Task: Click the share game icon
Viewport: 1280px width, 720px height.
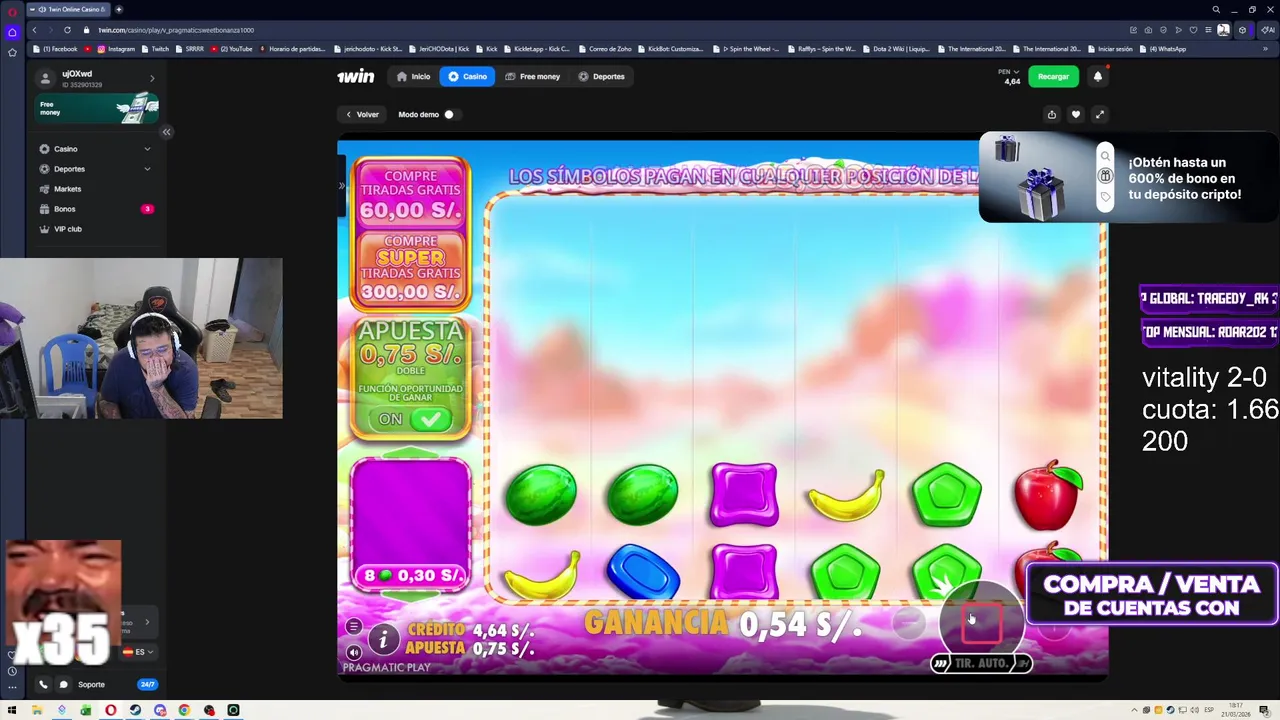Action: point(1051,114)
